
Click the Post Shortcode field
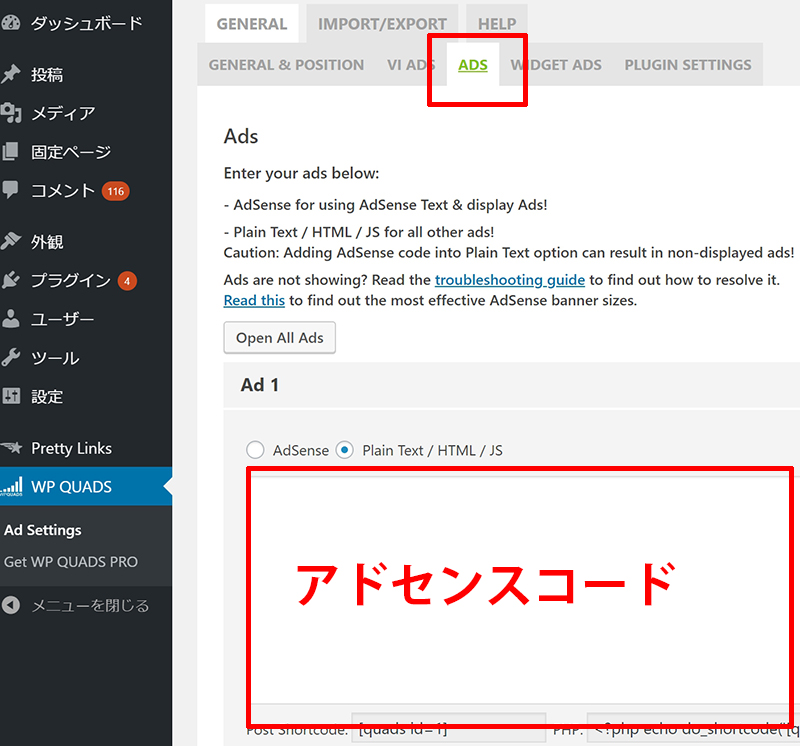click(x=448, y=729)
